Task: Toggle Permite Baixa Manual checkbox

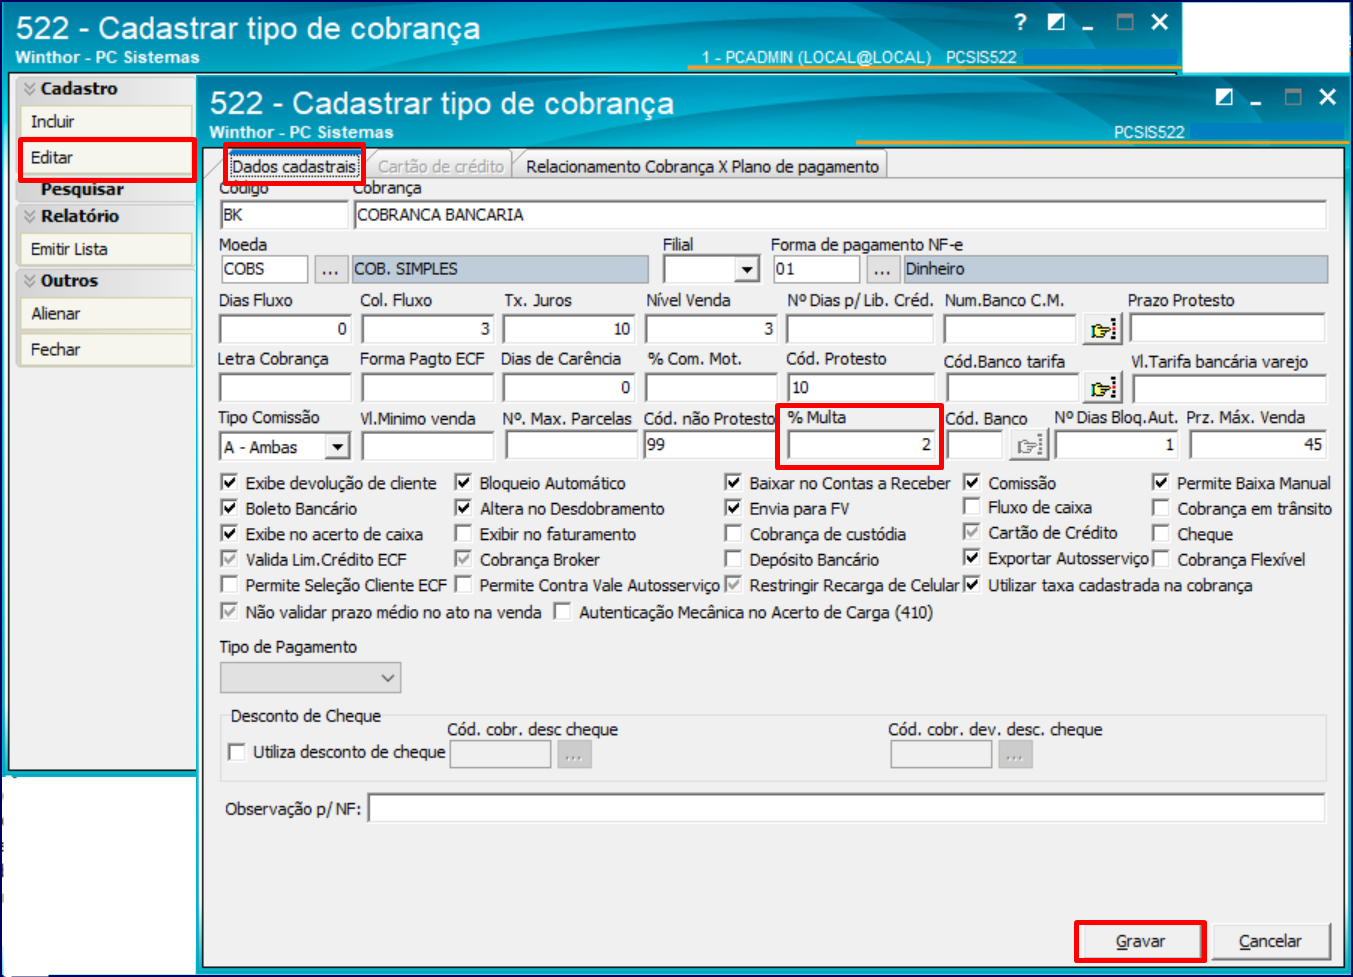Action: [x=1160, y=483]
